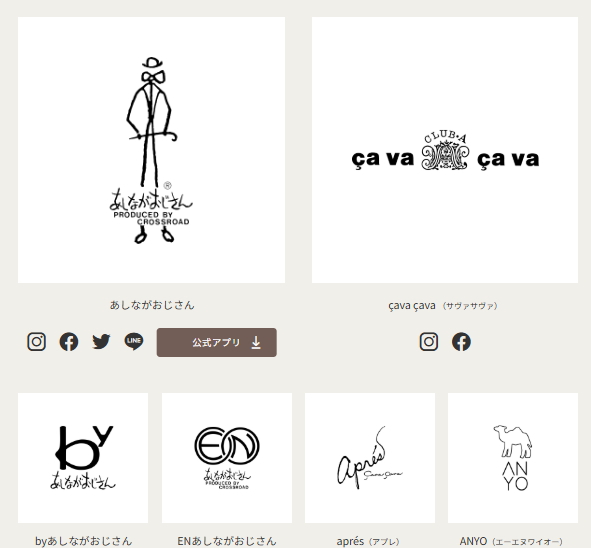This screenshot has width=591, height=548.
Task: Click the aprés (アプレ) caption link
Action: tap(368, 542)
